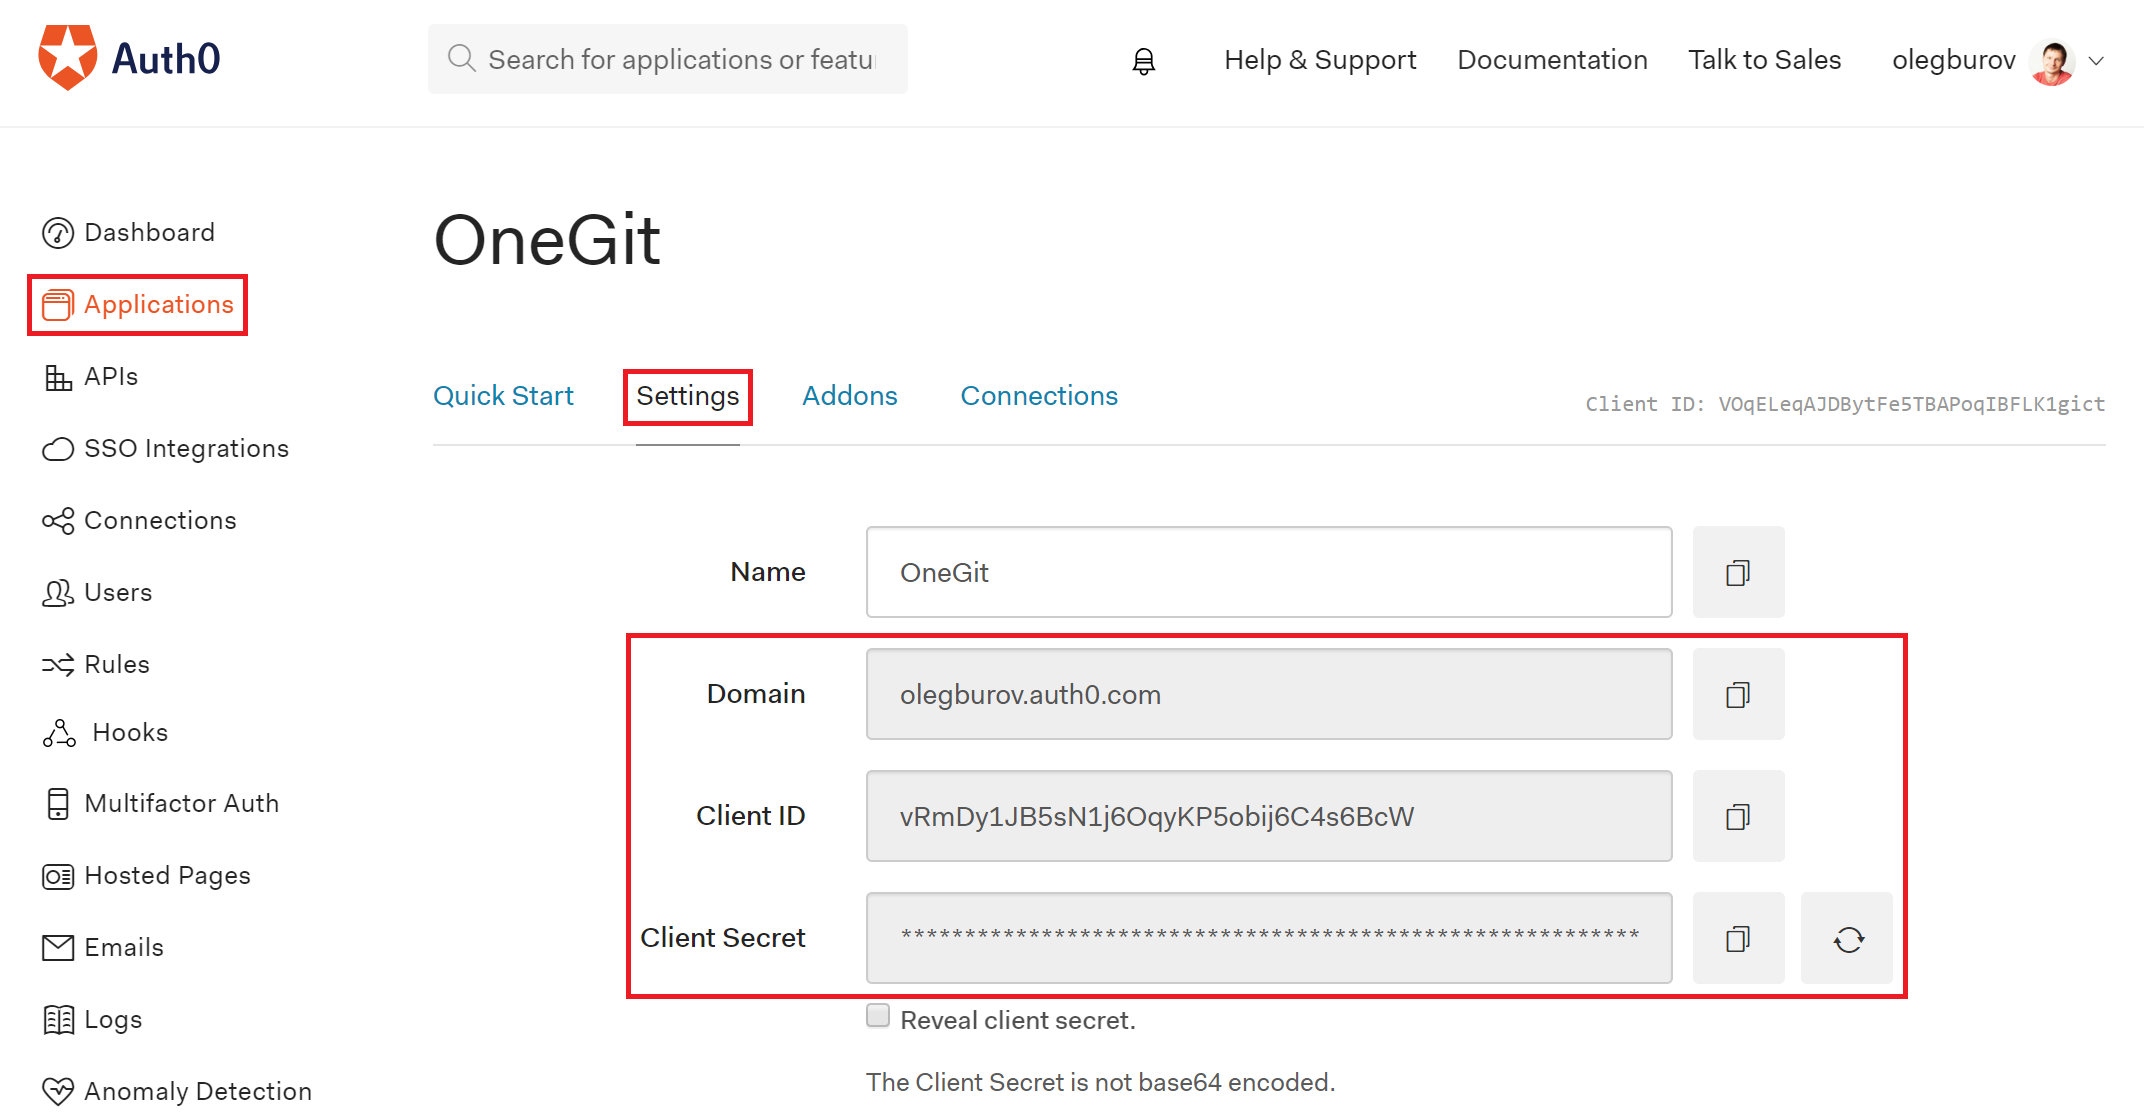The height and width of the screenshot is (1120, 2144).
Task: Click the olegburov profile avatar
Action: [x=2052, y=62]
